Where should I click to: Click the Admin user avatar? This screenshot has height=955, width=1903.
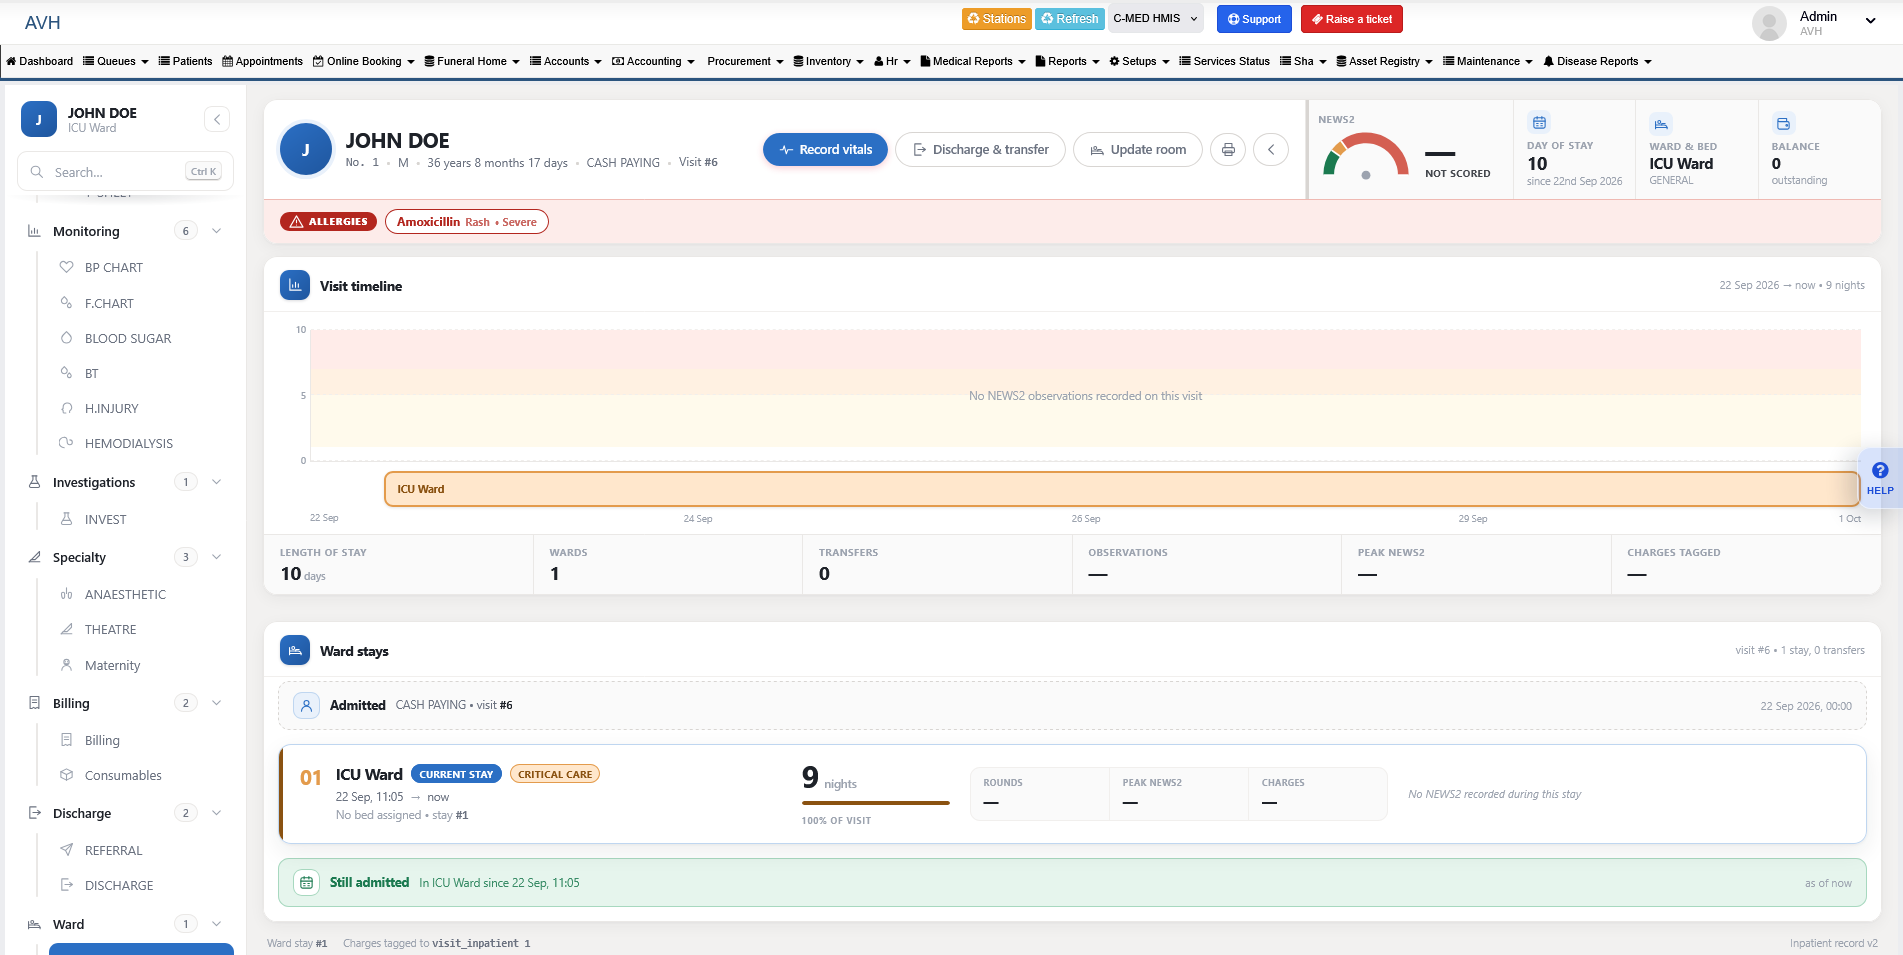tap(1769, 23)
